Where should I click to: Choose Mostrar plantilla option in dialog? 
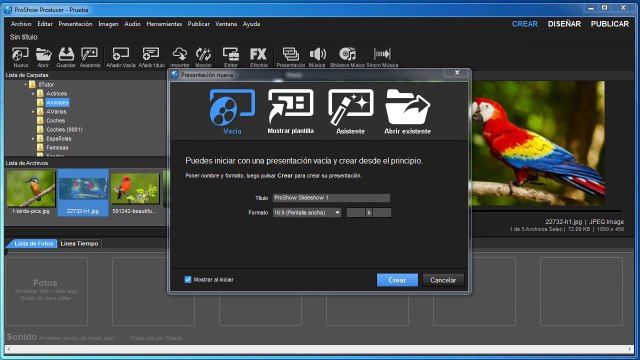click(x=291, y=112)
